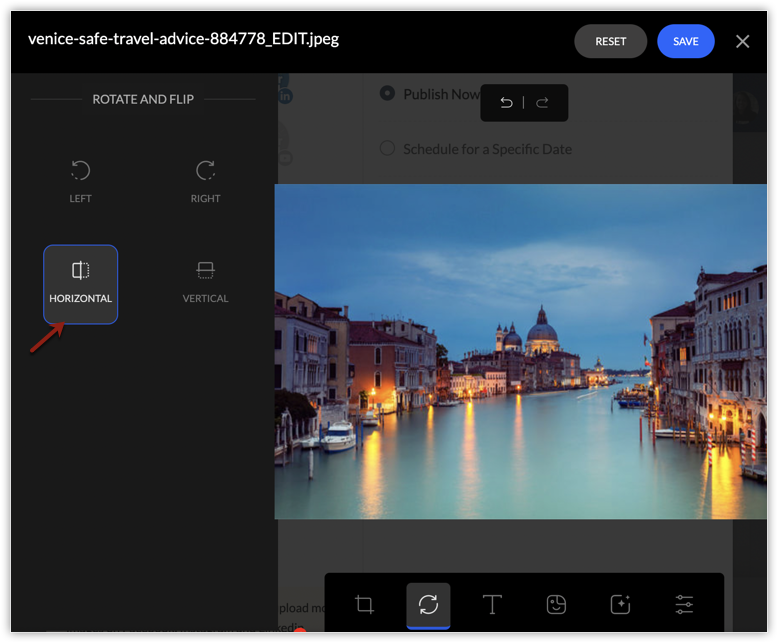Open the sparkle Filters tool

620,604
